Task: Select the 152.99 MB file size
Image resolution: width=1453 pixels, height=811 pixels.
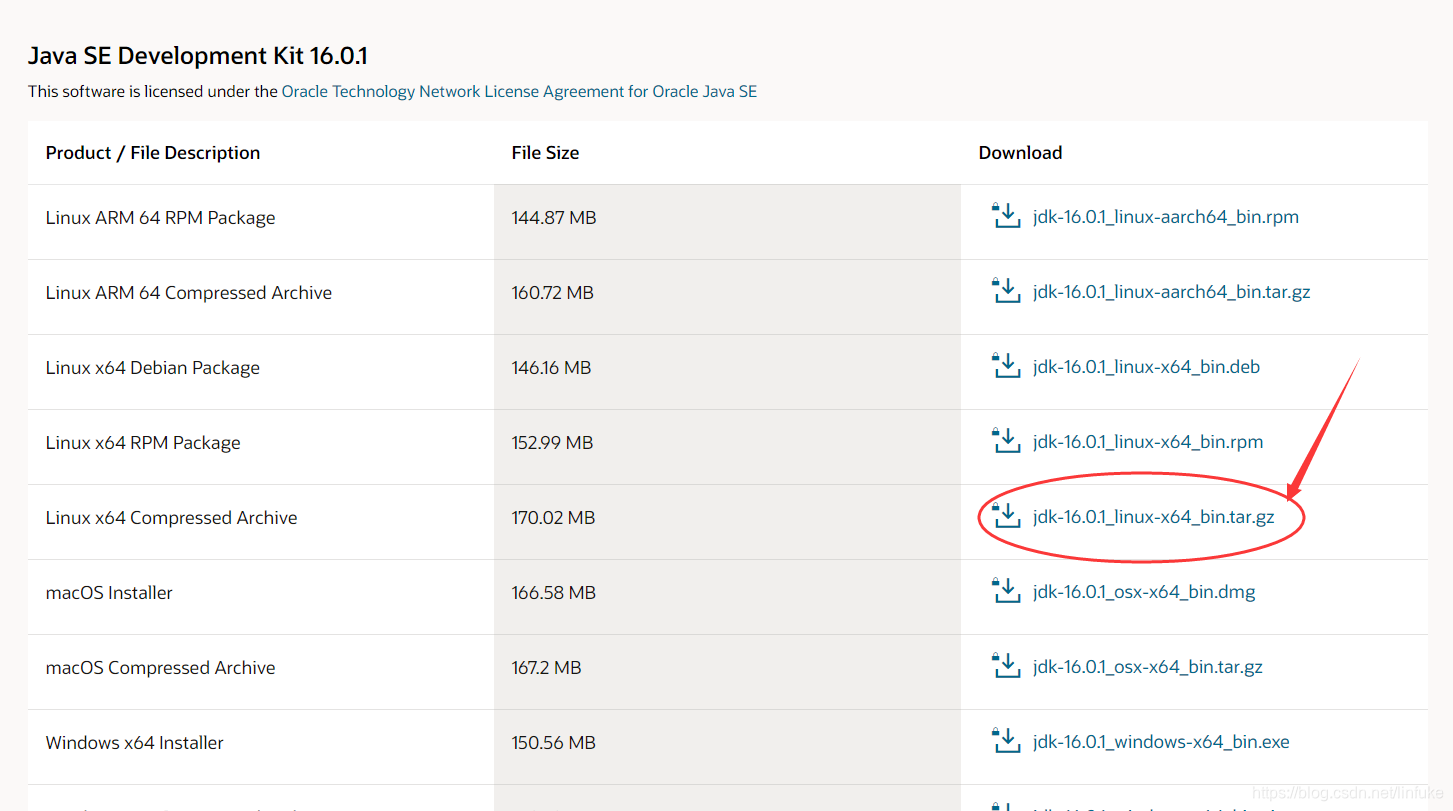Action: click(552, 443)
